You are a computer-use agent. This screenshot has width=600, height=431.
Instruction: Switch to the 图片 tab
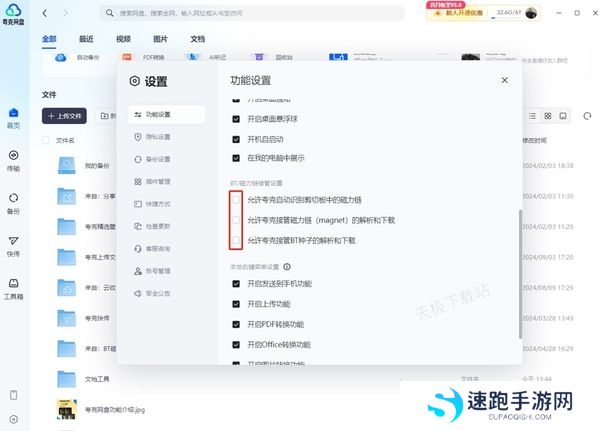160,39
